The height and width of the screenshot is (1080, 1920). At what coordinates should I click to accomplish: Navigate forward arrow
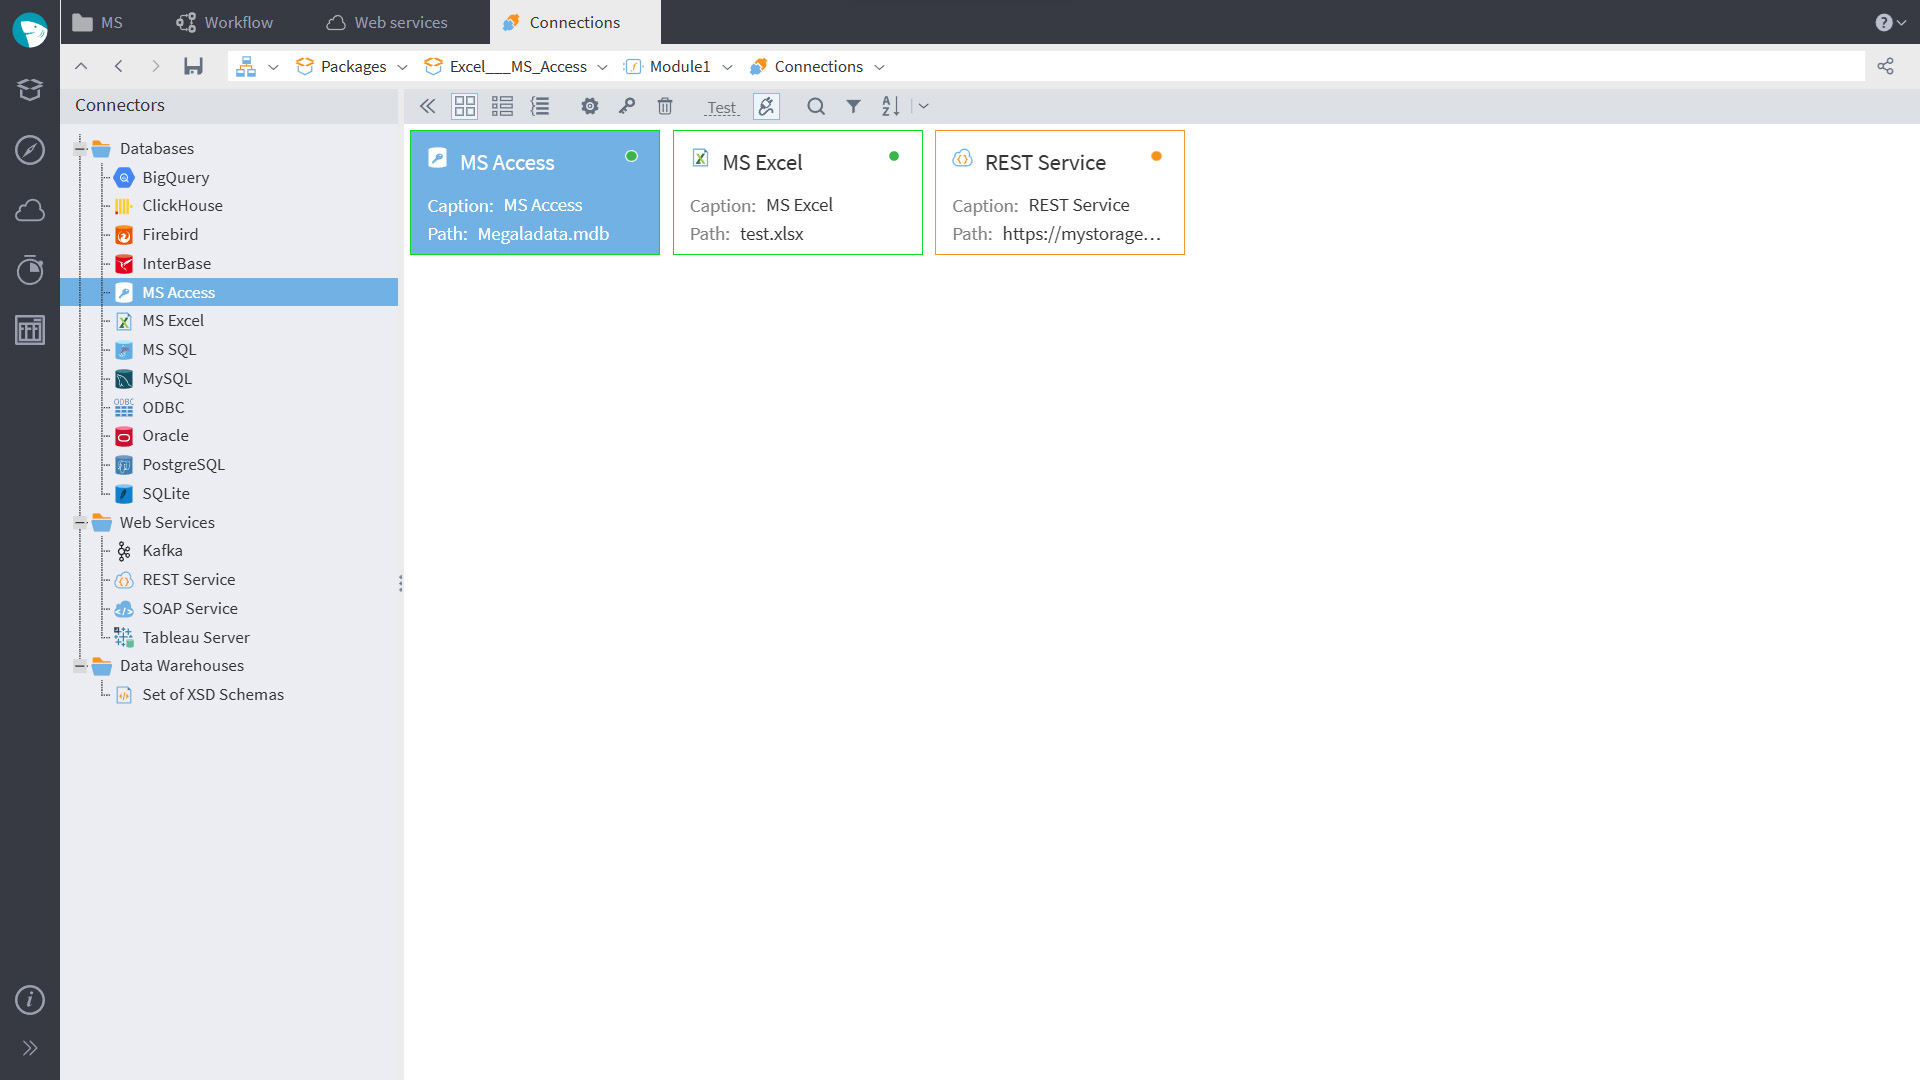(155, 66)
